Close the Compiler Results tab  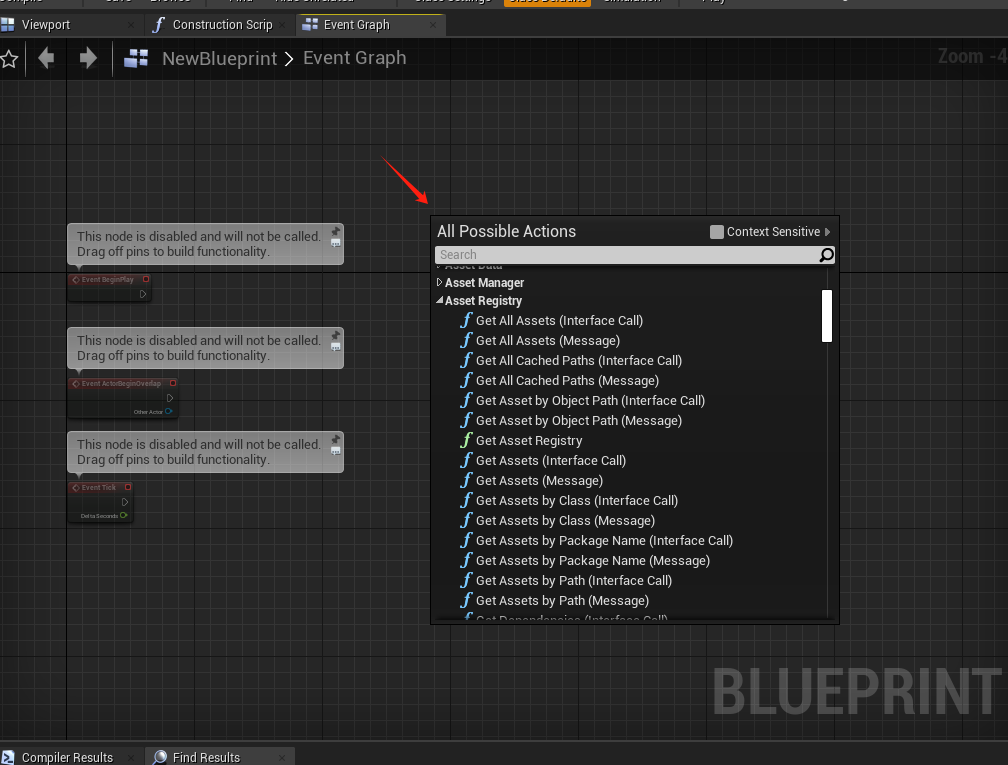click(131, 758)
